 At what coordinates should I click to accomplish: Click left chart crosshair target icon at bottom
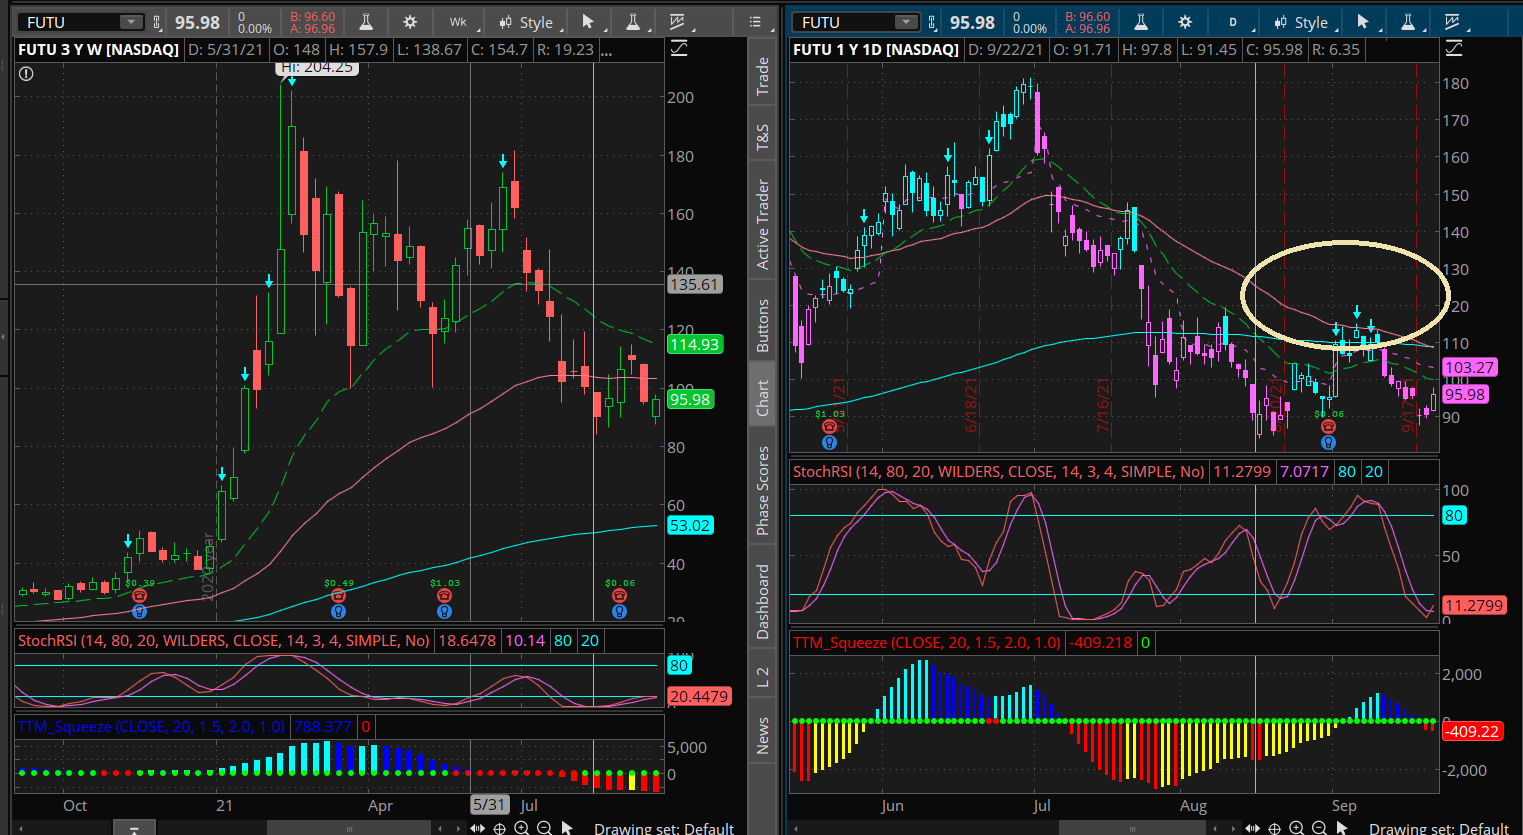tap(500, 828)
